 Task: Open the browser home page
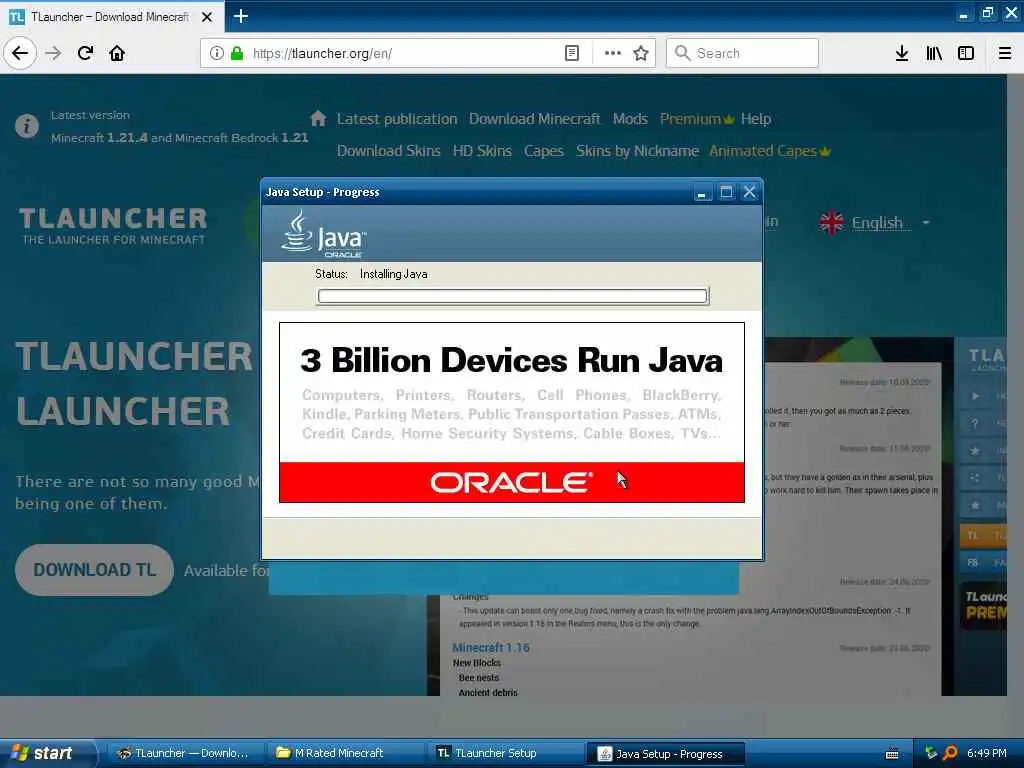[x=117, y=53]
